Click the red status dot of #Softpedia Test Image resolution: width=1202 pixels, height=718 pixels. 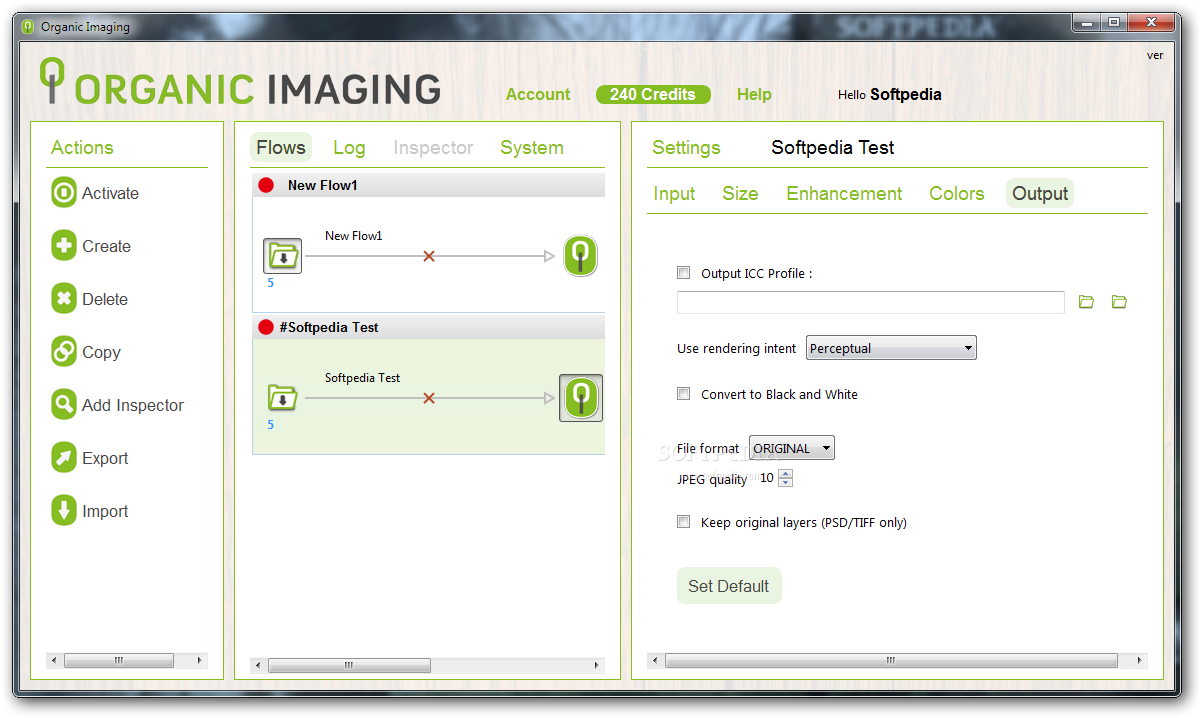coord(266,327)
